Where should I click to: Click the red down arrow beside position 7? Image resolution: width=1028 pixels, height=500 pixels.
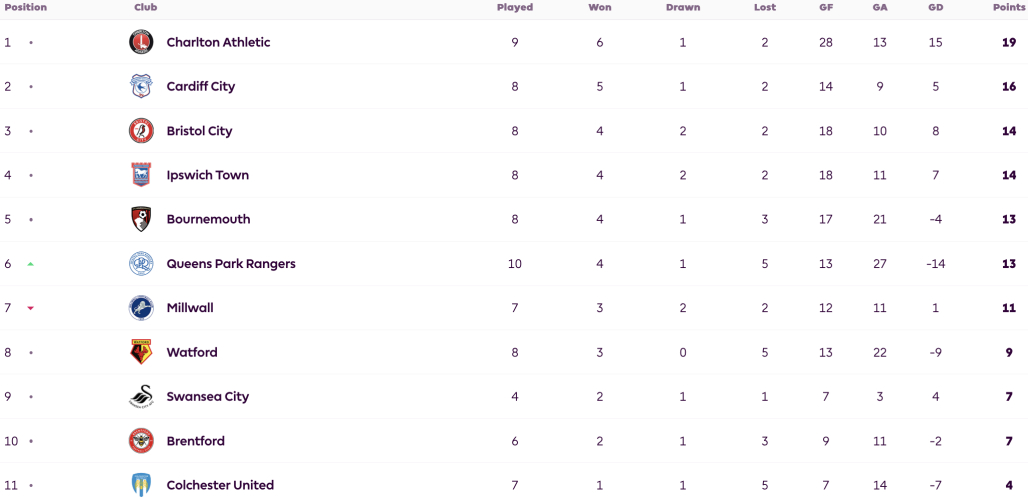[x=30, y=308]
